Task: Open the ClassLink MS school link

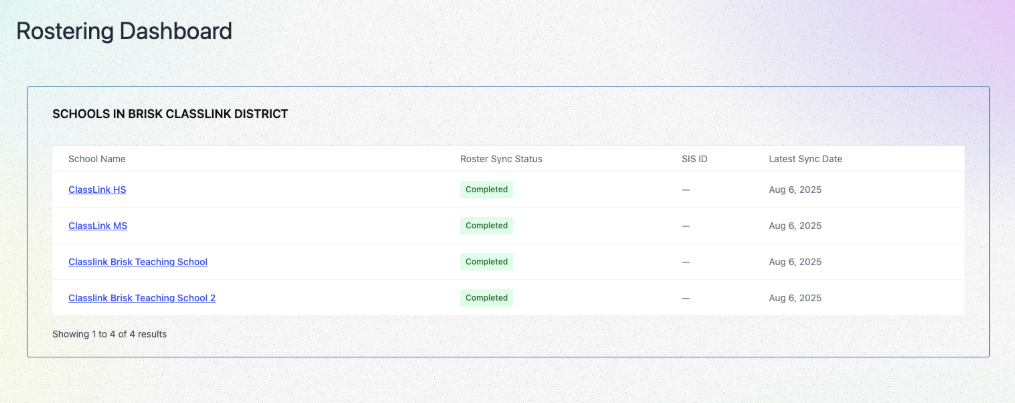Action: [x=97, y=225]
